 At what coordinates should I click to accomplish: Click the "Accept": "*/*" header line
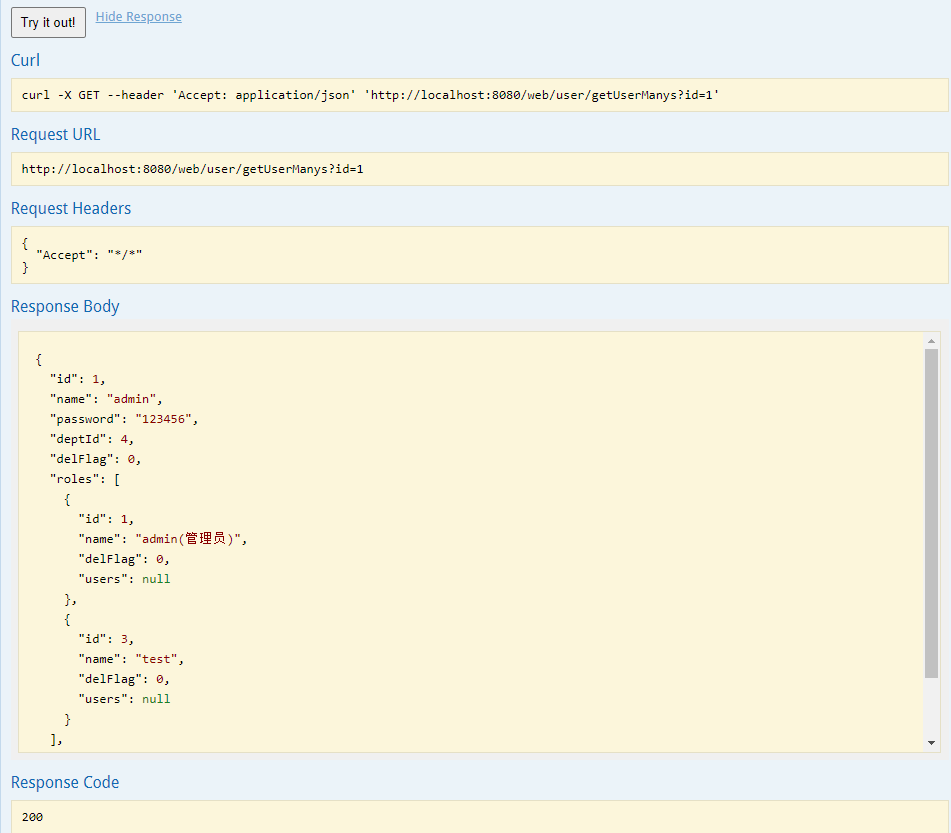pyautogui.click(x=89, y=255)
